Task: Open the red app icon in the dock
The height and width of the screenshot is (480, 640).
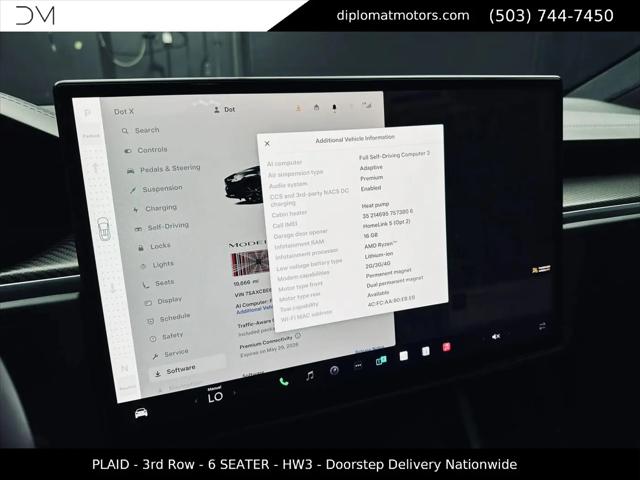Action: click(x=446, y=347)
